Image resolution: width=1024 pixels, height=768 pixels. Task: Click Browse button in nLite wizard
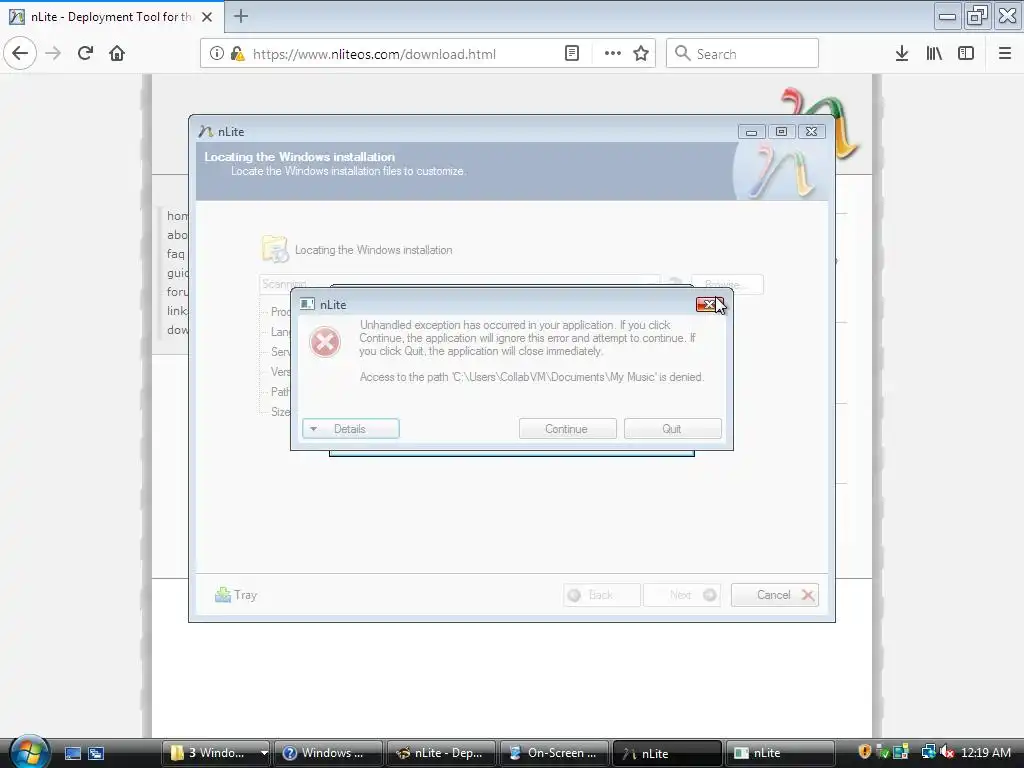click(727, 285)
